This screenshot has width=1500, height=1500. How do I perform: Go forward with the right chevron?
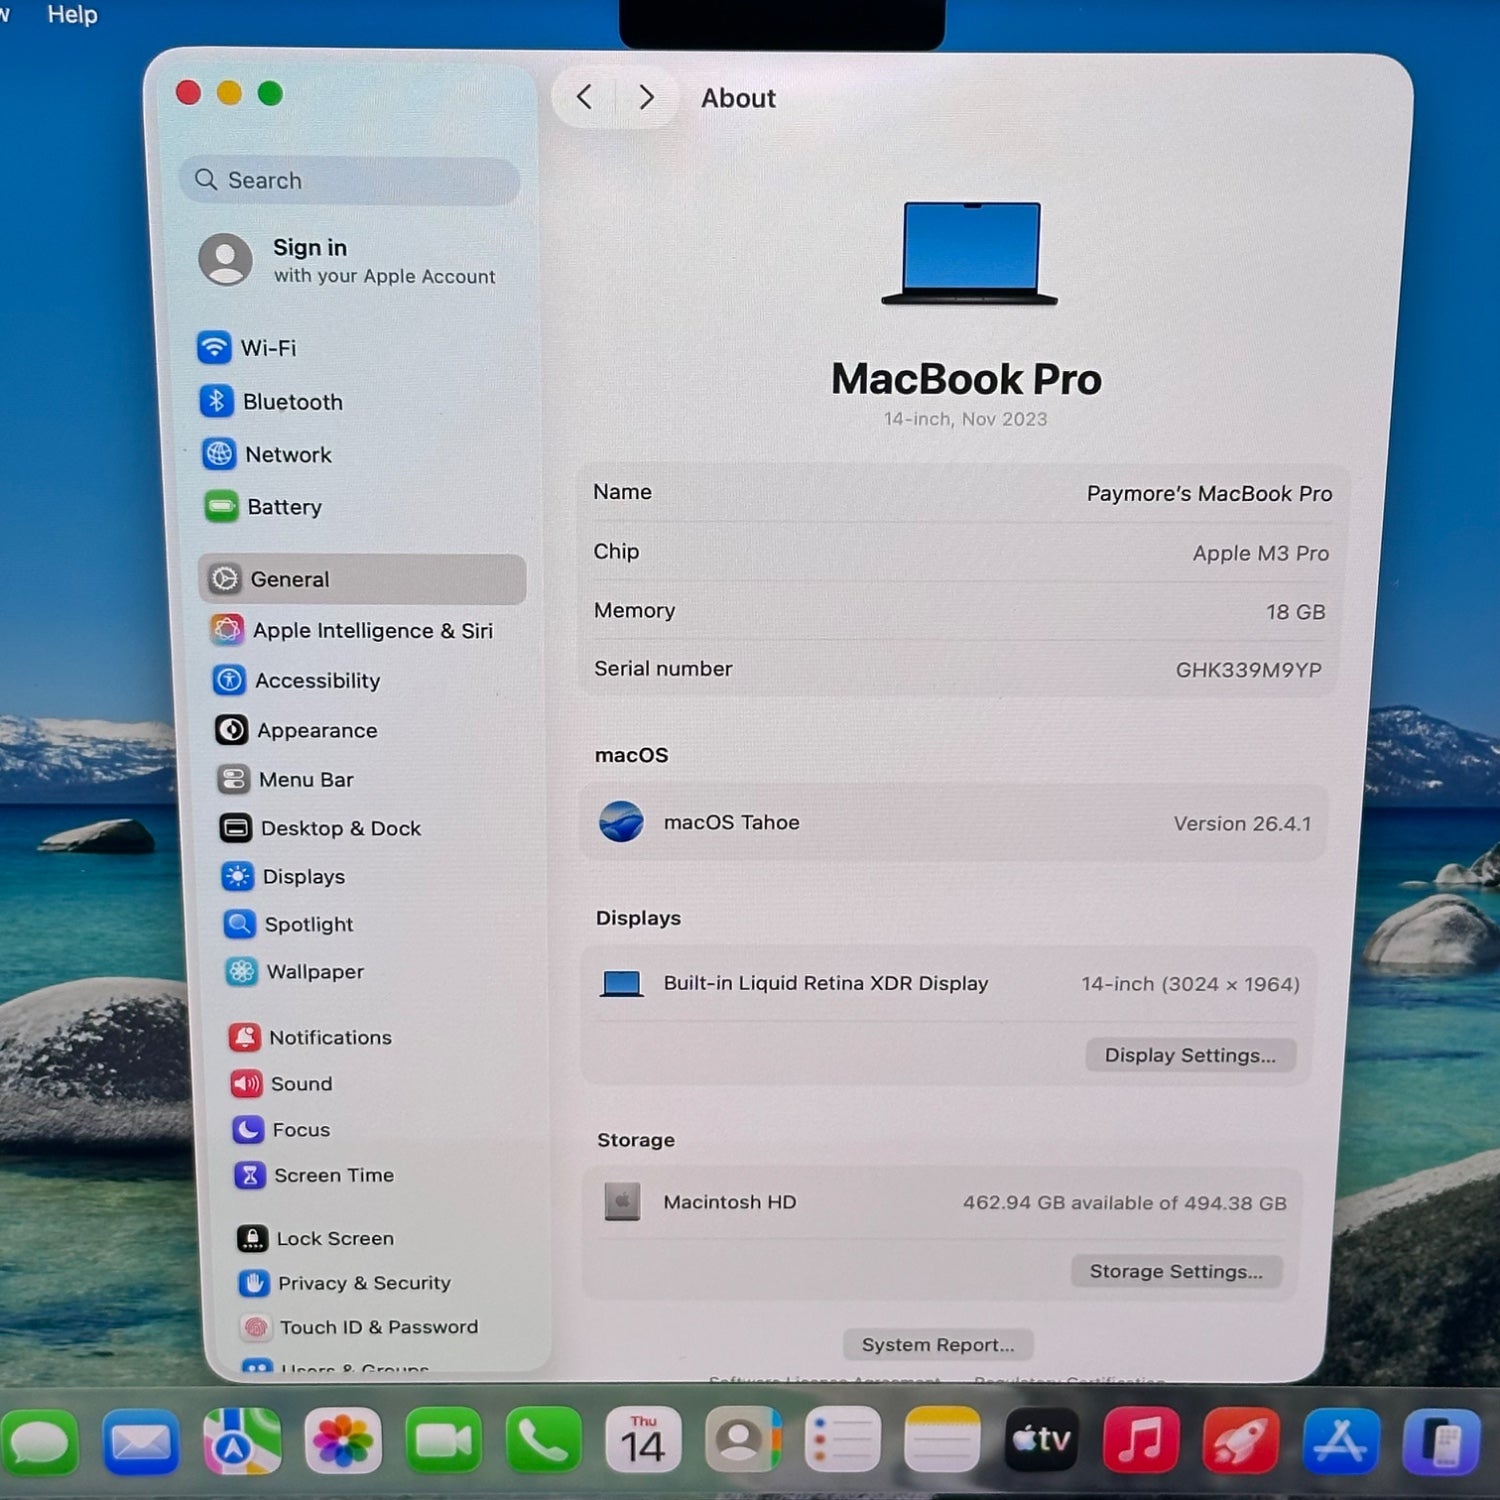[x=646, y=97]
